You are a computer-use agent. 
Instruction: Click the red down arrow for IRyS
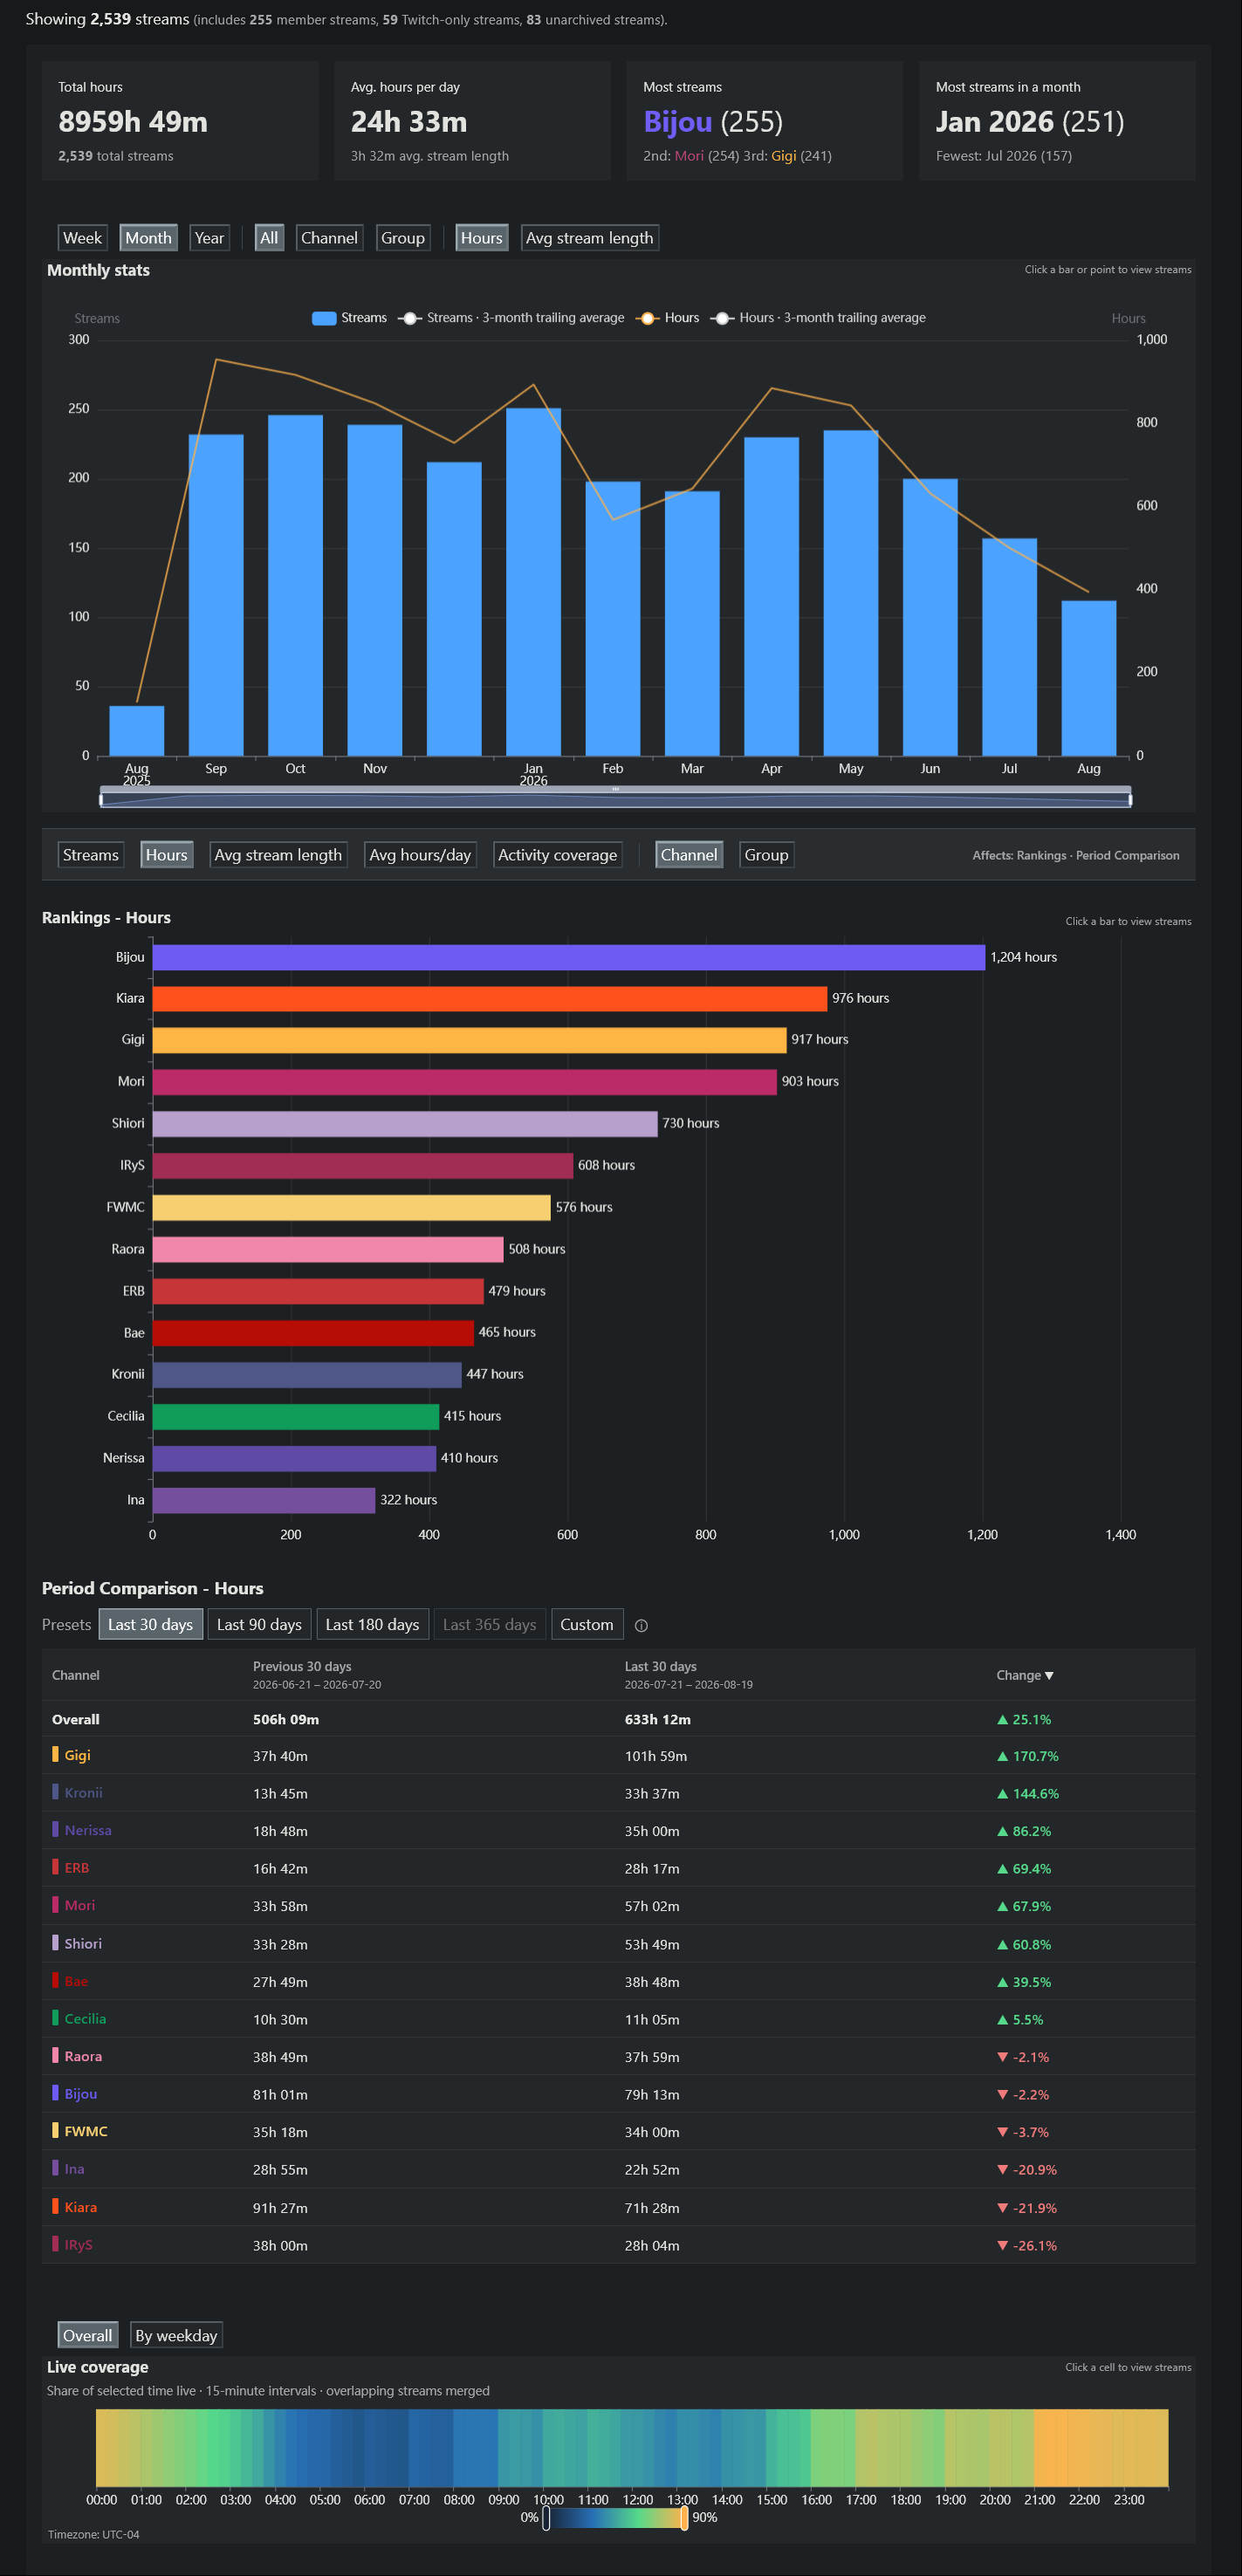point(1002,2245)
